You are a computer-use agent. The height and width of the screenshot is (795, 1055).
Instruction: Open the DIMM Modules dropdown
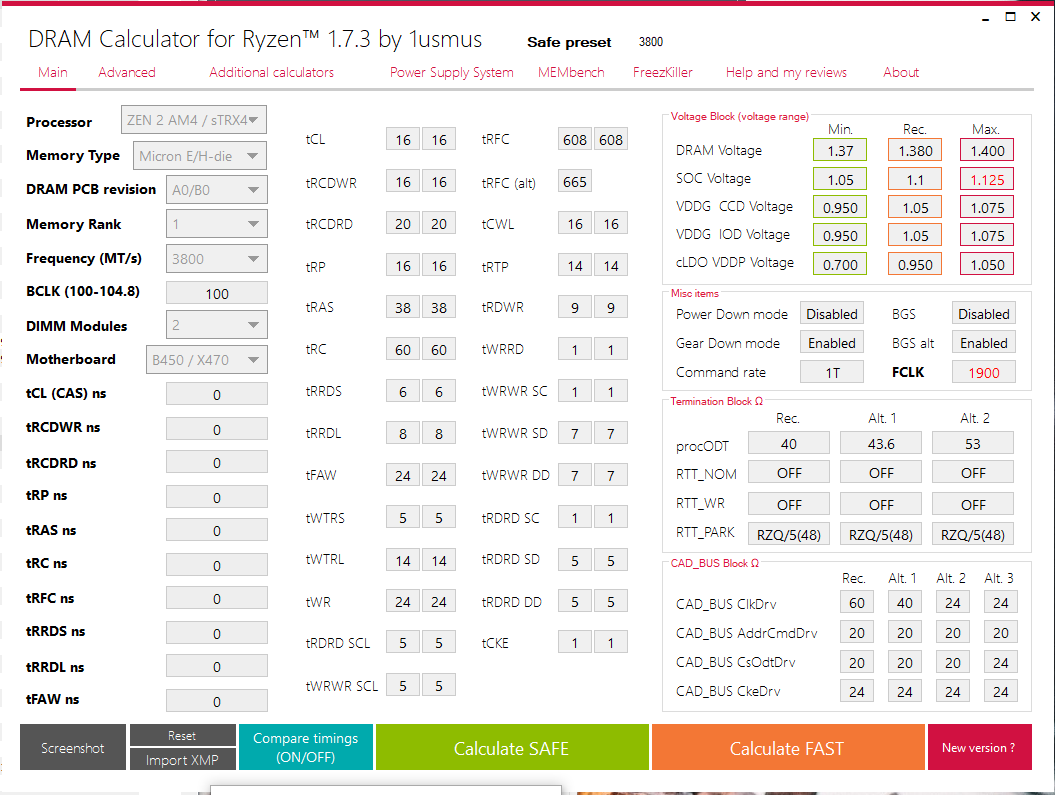click(217, 325)
